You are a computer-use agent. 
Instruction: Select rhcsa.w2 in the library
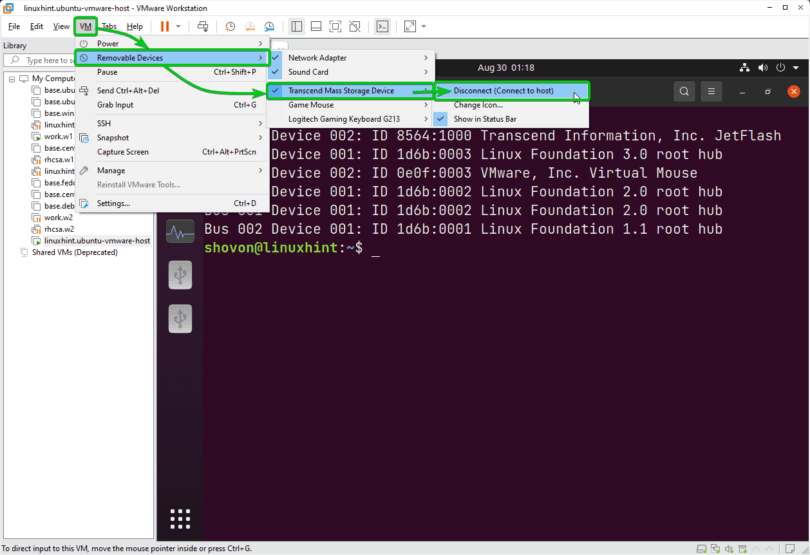[59, 229]
